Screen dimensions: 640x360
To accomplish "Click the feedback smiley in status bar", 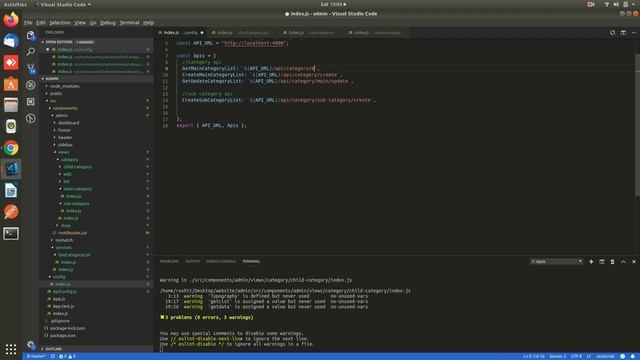I will [622, 356].
